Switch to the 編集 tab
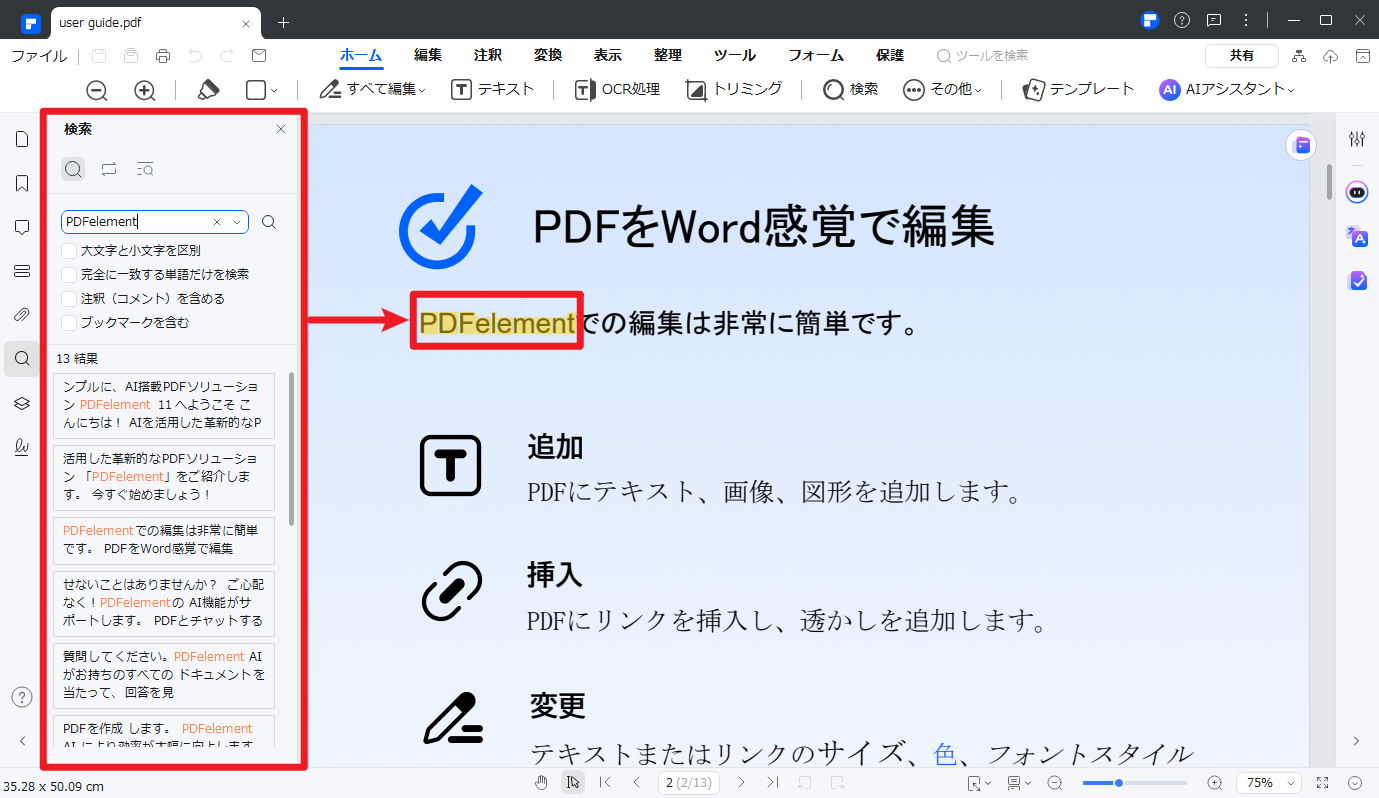This screenshot has width=1379, height=798. click(428, 56)
